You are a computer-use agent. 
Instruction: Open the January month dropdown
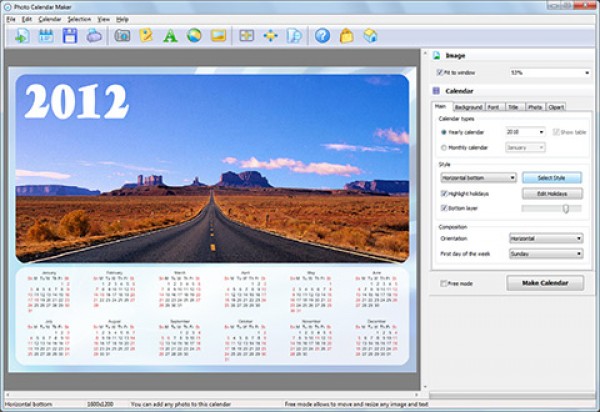(525, 147)
